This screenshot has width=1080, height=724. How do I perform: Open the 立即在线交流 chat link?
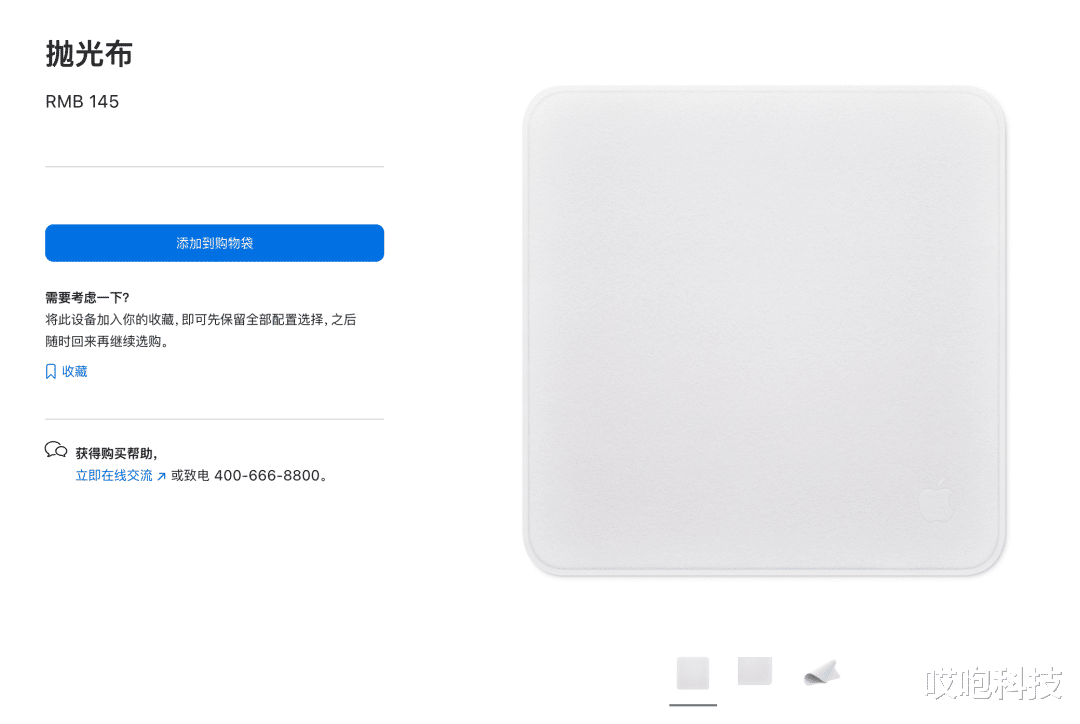[x=114, y=475]
